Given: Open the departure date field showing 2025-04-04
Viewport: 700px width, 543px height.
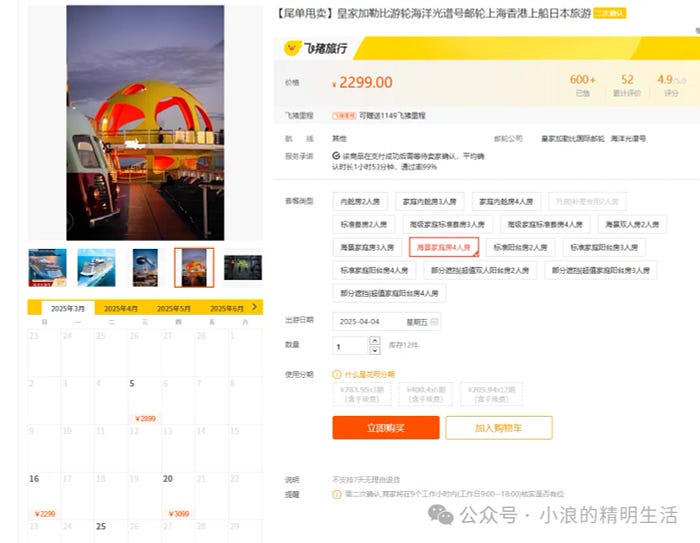Looking at the screenshot, I should click(x=387, y=322).
